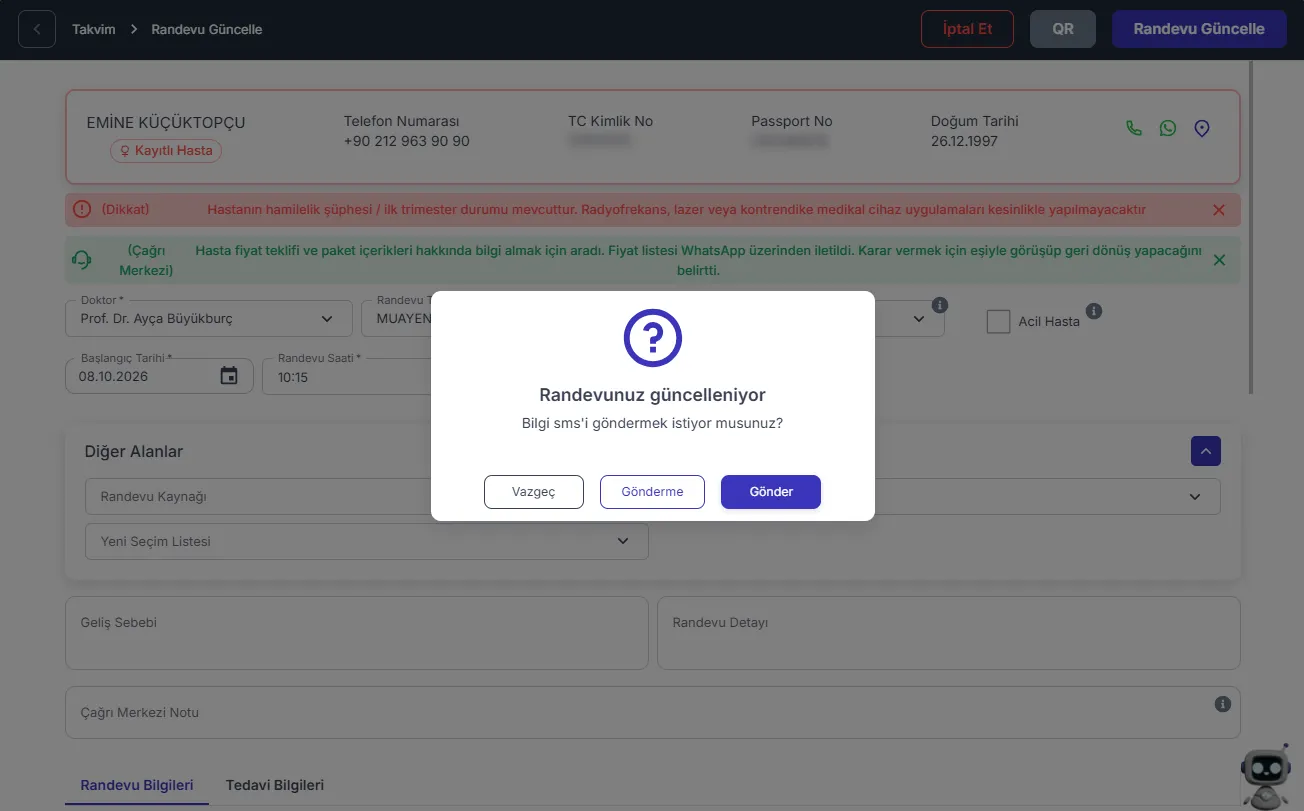The width and height of the screenshot is (1304, 811).
Task: Click the back arrow button
Action: [37, 29]
